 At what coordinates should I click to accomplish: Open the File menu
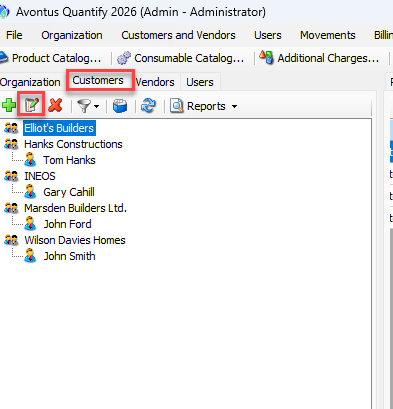click(x=14, y=35)
